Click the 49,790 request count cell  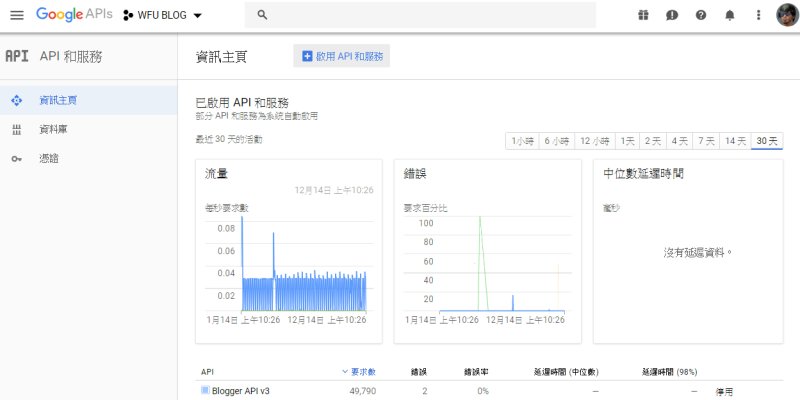click(x=362, y=391)
